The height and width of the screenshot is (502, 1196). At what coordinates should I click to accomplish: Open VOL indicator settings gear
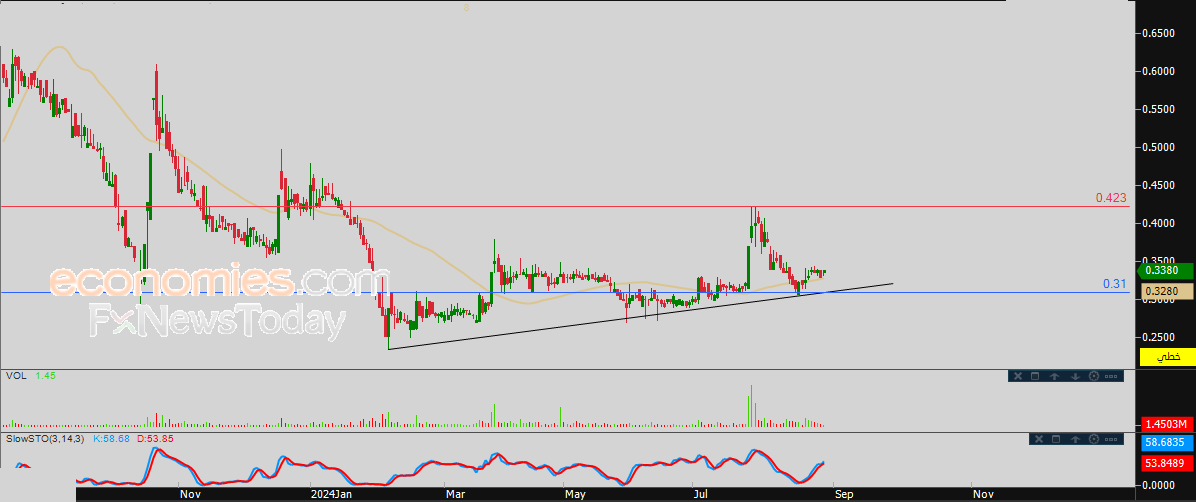point(1094,376)
